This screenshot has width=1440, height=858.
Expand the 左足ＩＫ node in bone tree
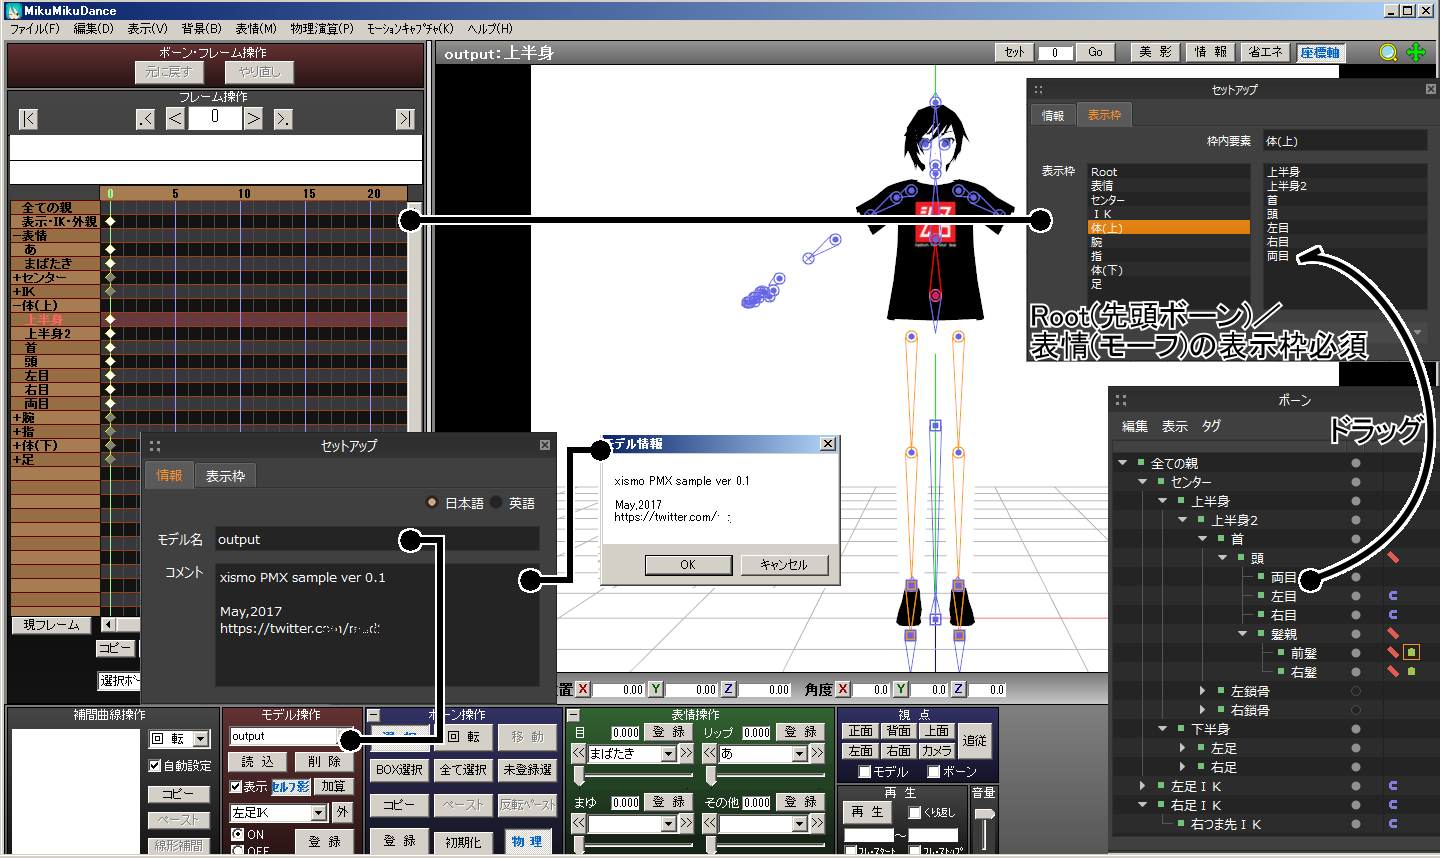[x=1143, y=786]
